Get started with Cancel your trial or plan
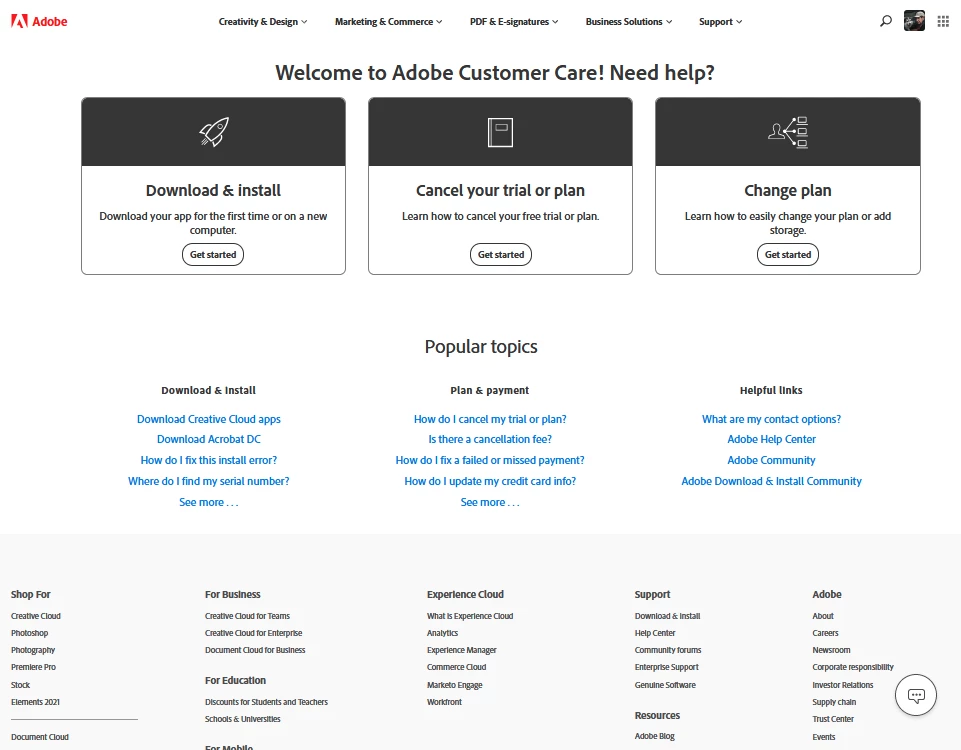 point(501,254)
